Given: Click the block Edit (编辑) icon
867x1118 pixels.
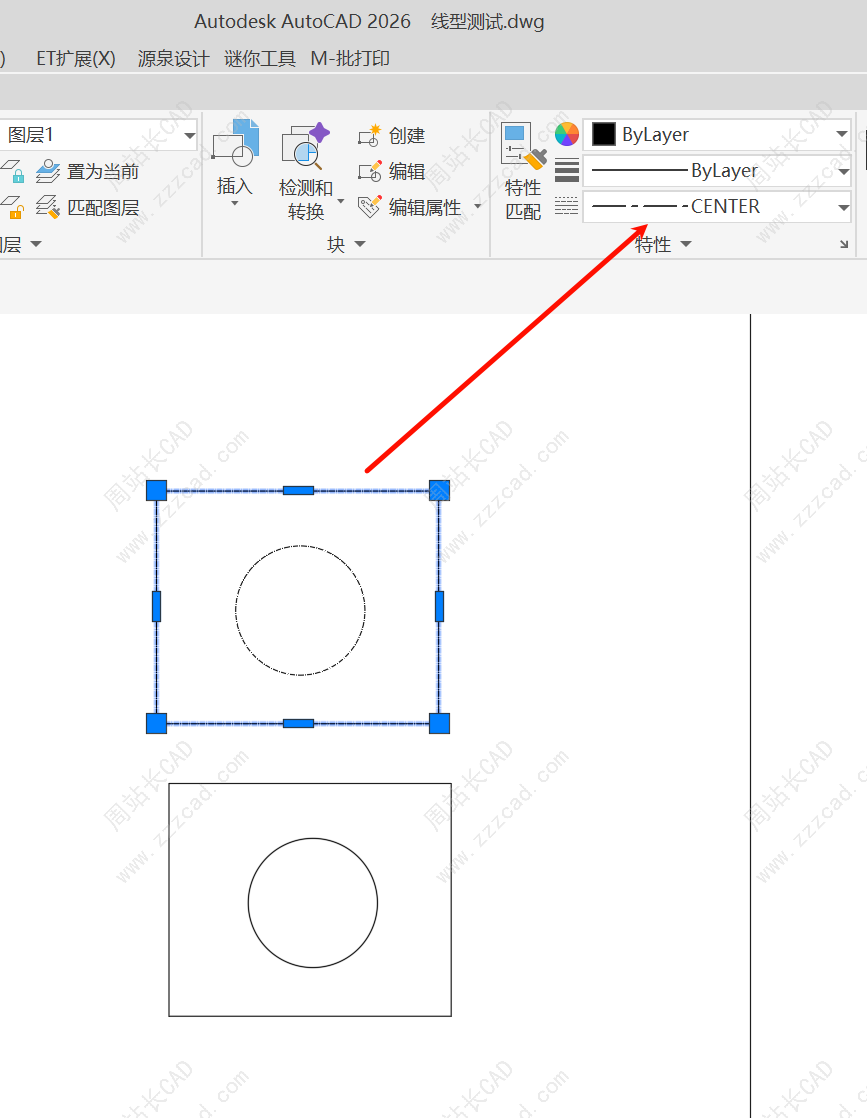Looking at the screenshot, I should 370,172.
